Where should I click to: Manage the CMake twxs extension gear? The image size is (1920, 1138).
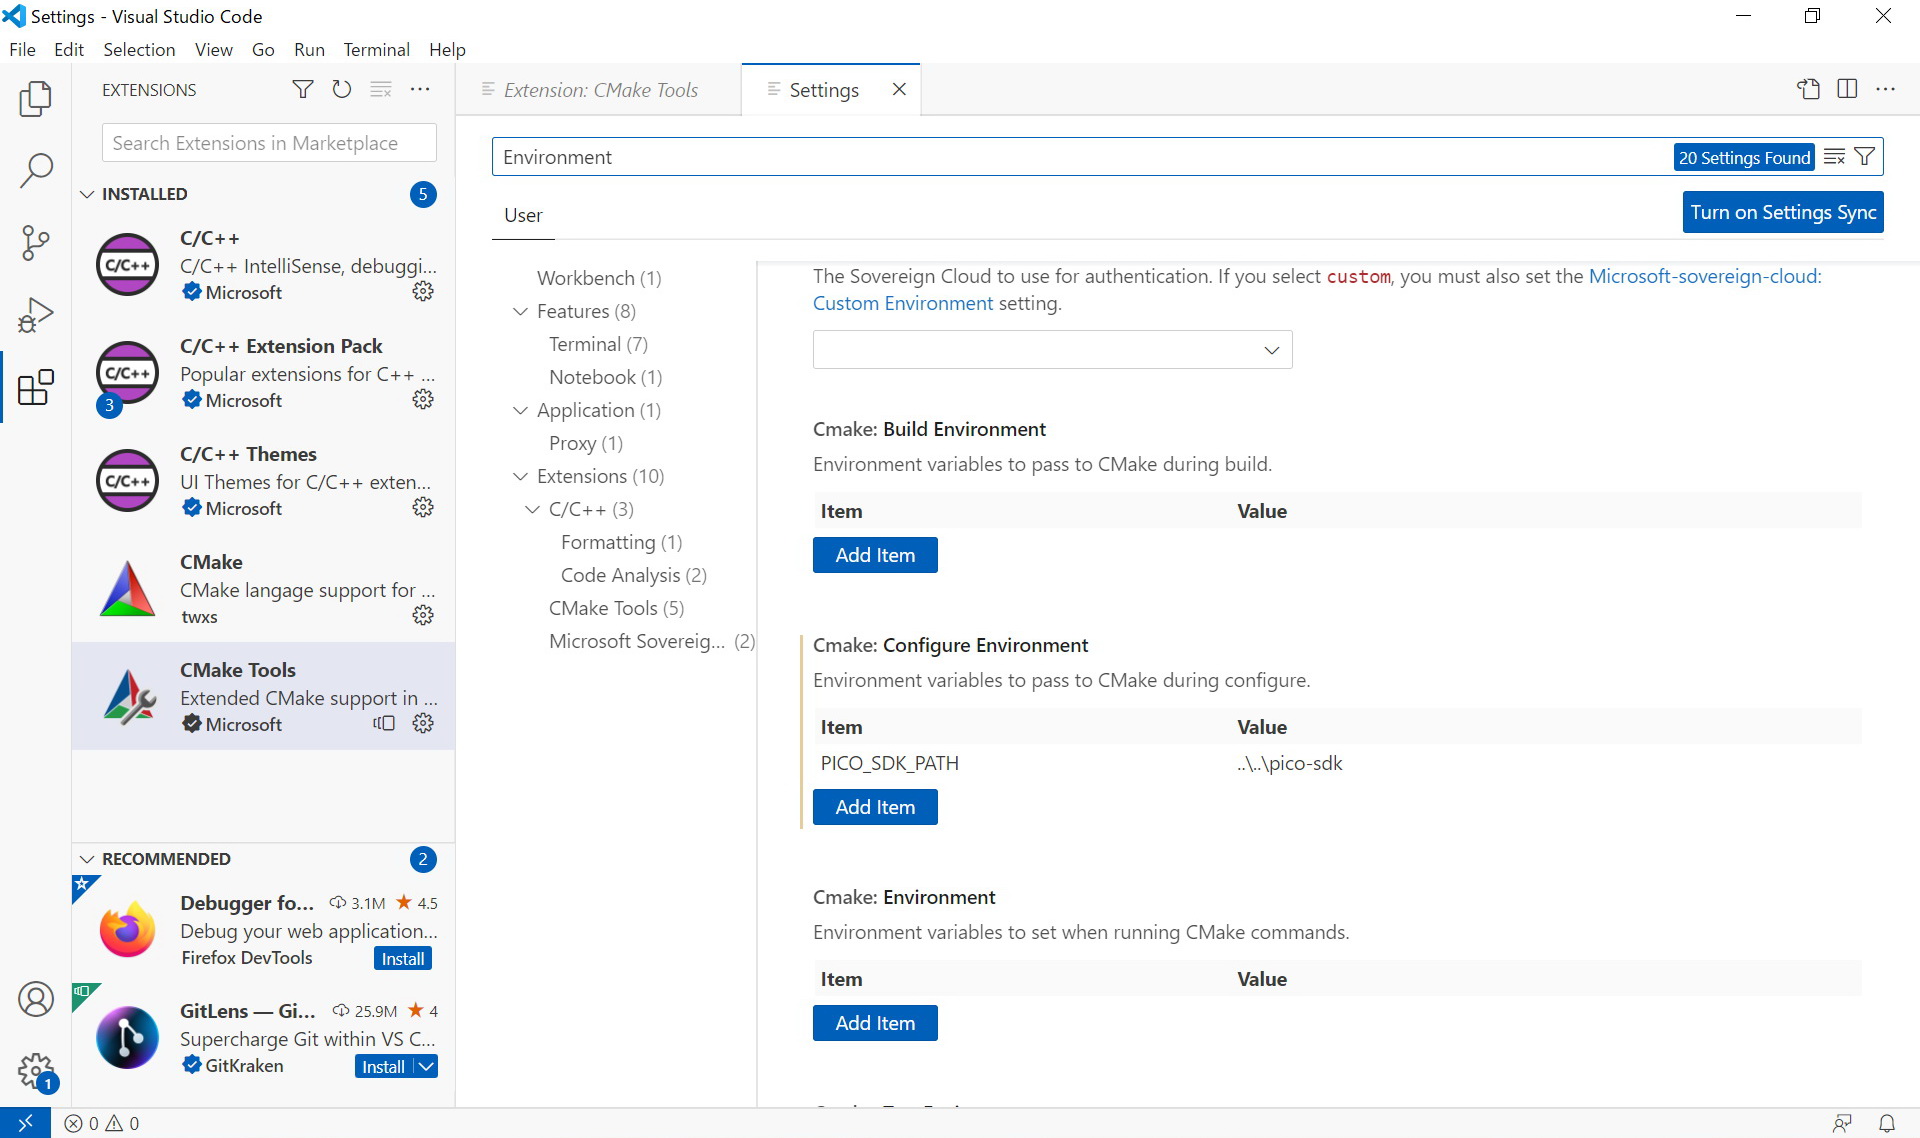423,615
